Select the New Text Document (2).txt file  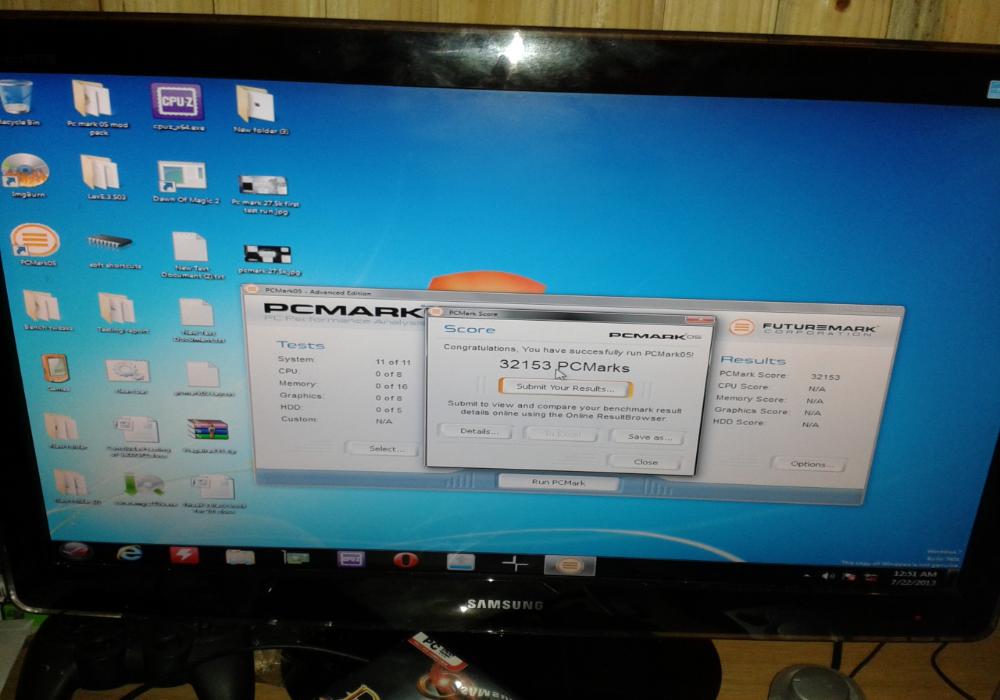[191, 255]
